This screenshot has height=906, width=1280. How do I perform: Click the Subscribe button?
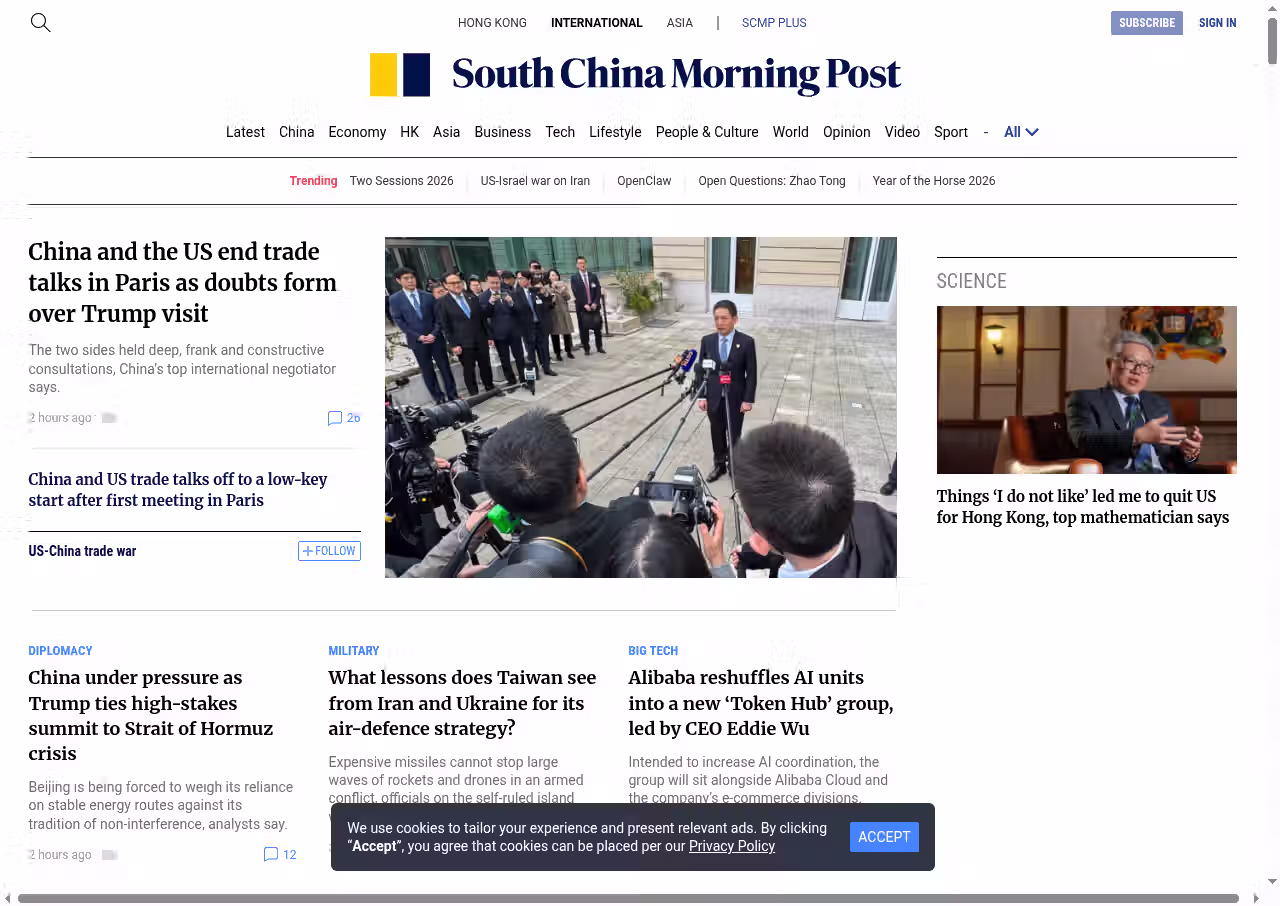click(1146, 23)
